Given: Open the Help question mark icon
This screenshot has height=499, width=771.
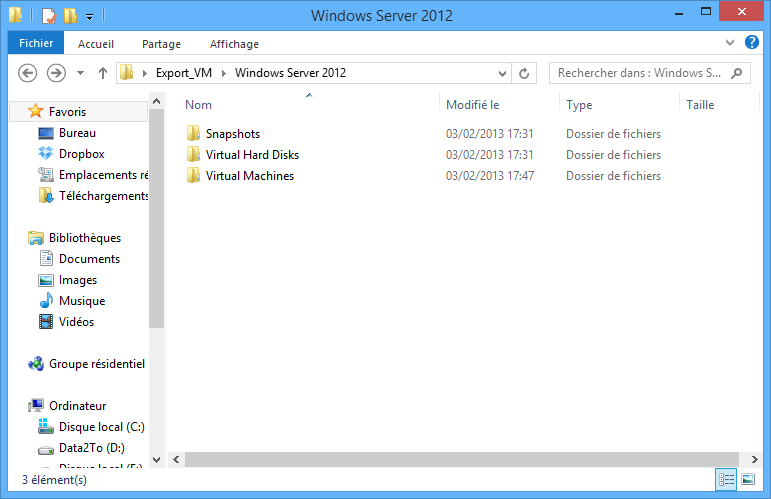Looking at the screenshot, I should point(751,42).
